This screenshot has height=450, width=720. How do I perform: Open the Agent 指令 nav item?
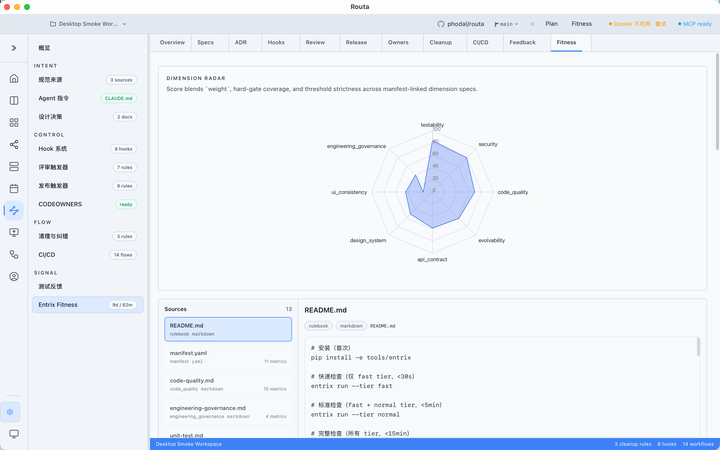(x=87, y=98)
